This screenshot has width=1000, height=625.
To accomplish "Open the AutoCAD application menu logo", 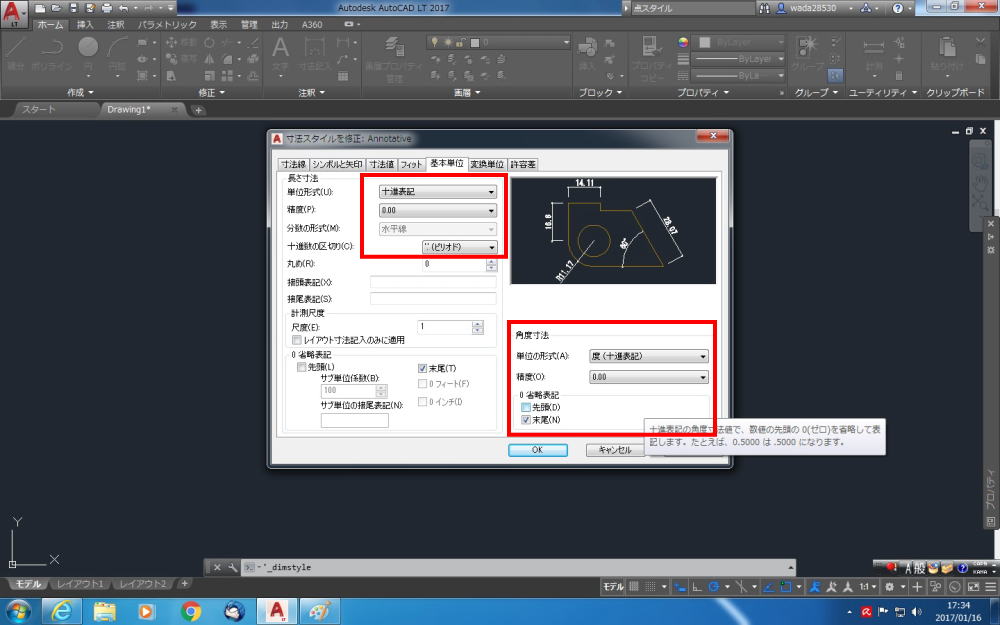I will (x=13, y=13).
